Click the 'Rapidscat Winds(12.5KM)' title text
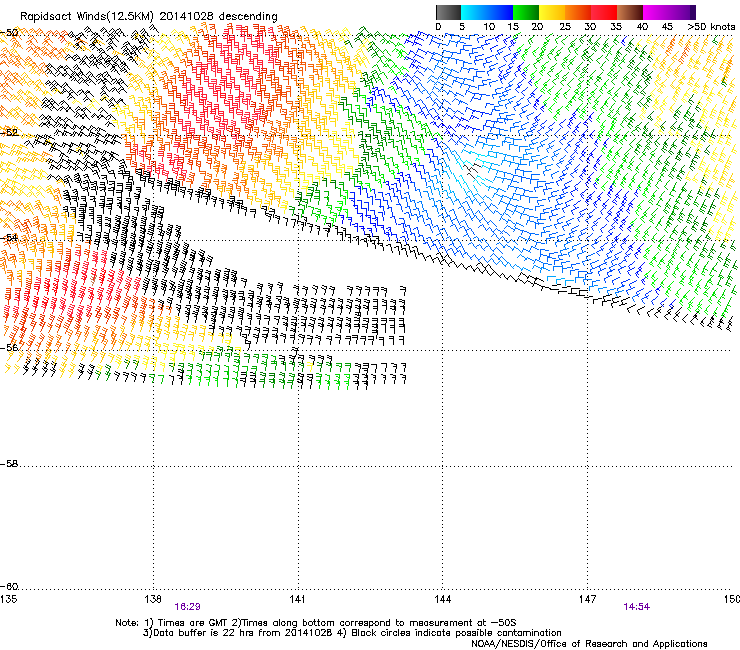Image resolution: width=740 pixels, height=650 pixels. tap(87, 16)
